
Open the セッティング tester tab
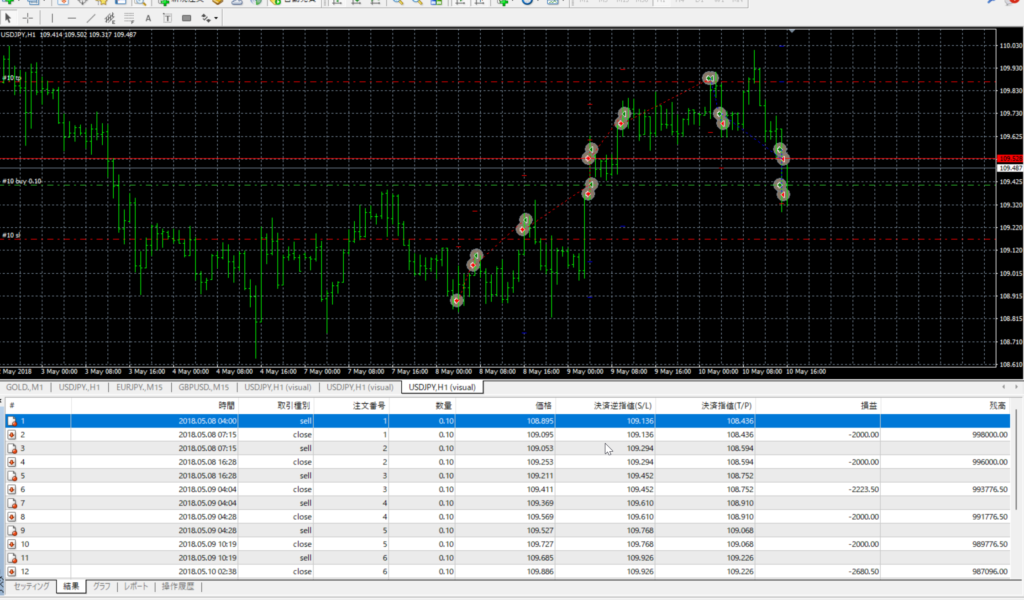point(31,586)
